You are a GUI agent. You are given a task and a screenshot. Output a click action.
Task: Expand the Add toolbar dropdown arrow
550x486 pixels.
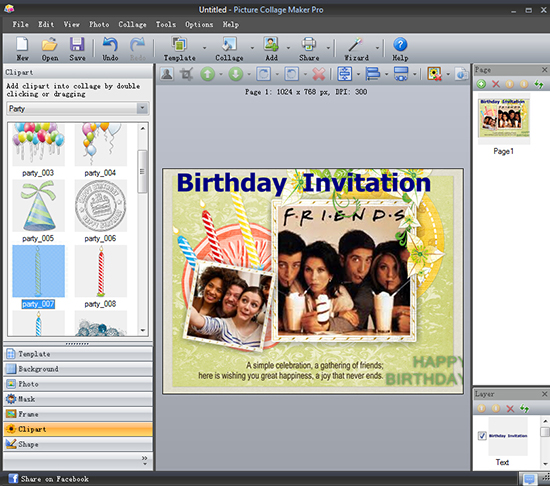pos(288,48)
